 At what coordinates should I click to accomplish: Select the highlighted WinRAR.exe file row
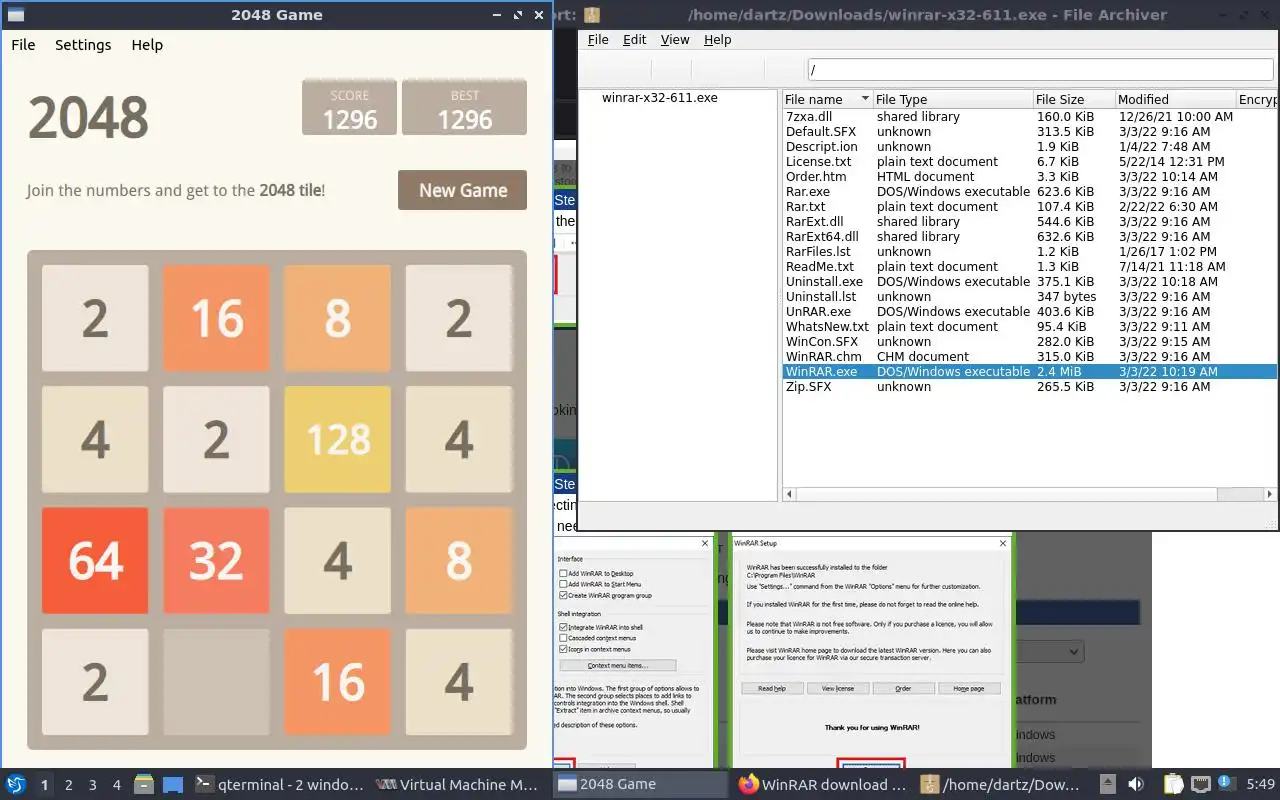[1029, 372]
